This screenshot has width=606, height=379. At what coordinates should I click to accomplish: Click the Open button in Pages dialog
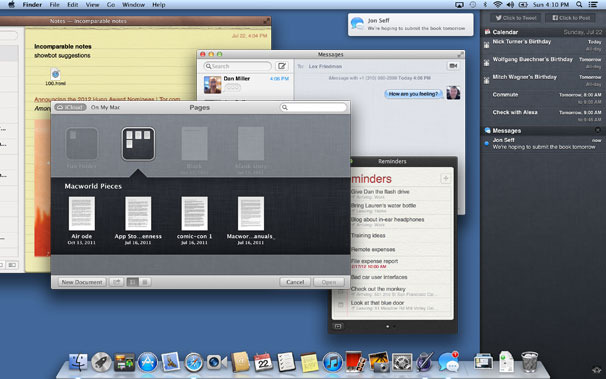tap(329, 282)
